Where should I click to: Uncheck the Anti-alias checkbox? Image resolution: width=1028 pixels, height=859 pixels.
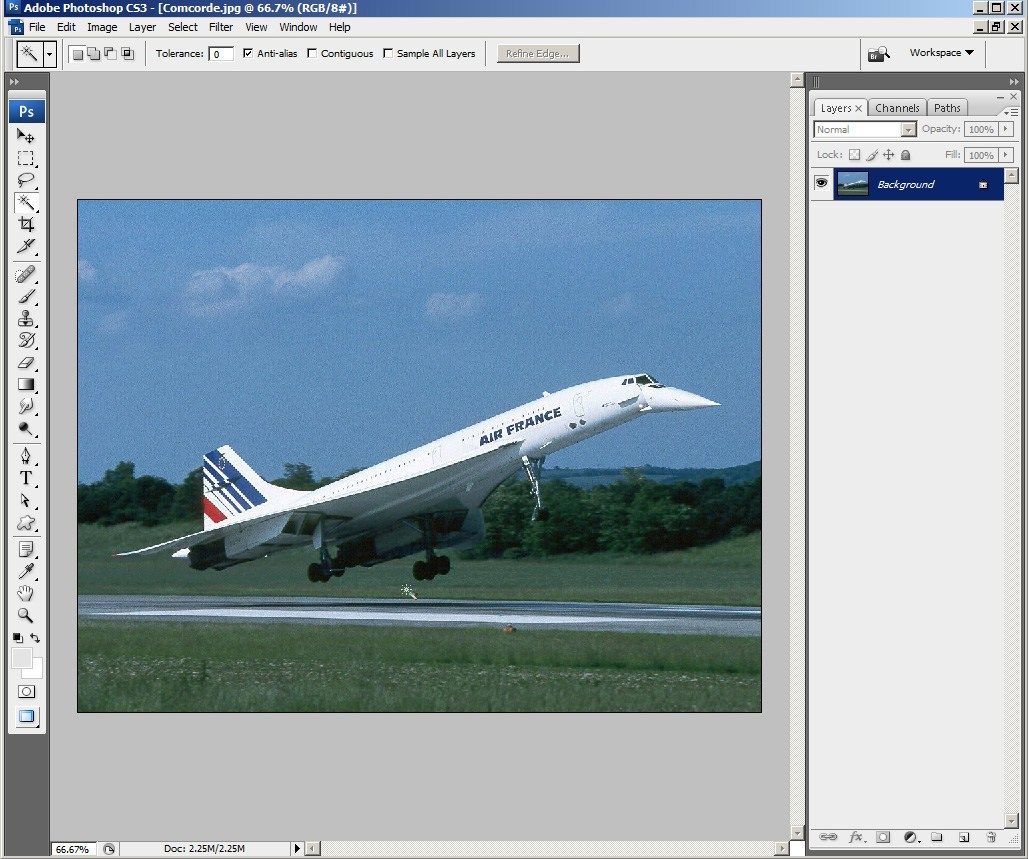(x=248, y=54)
